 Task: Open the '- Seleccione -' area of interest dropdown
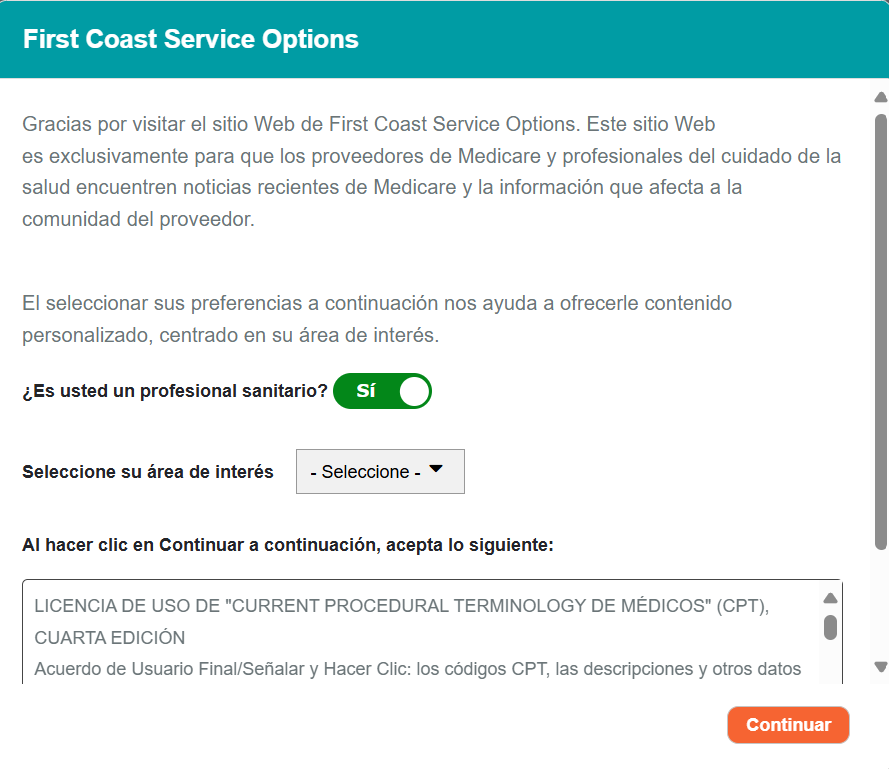tap(380, 472)
